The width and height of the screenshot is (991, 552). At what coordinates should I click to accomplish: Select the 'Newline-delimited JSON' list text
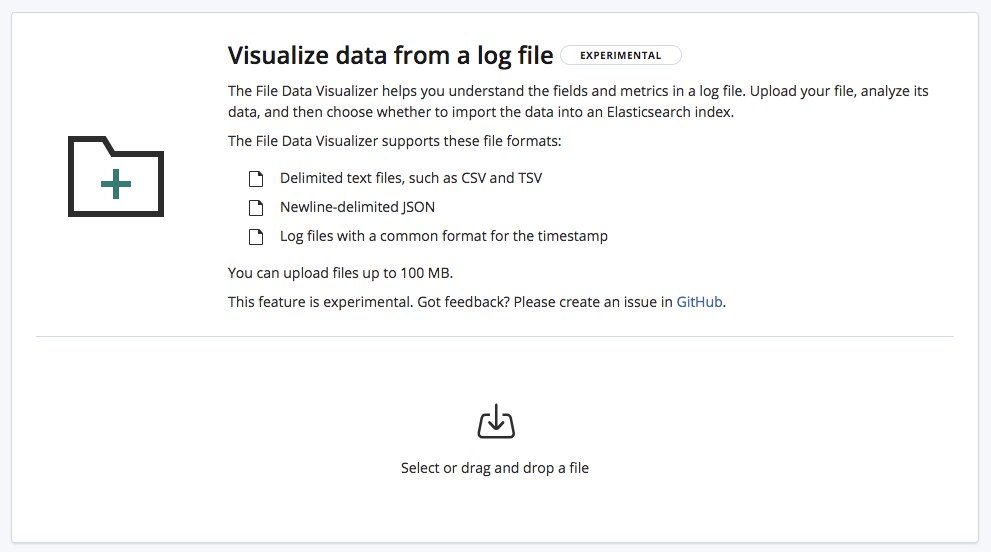[x=357, y=207]
